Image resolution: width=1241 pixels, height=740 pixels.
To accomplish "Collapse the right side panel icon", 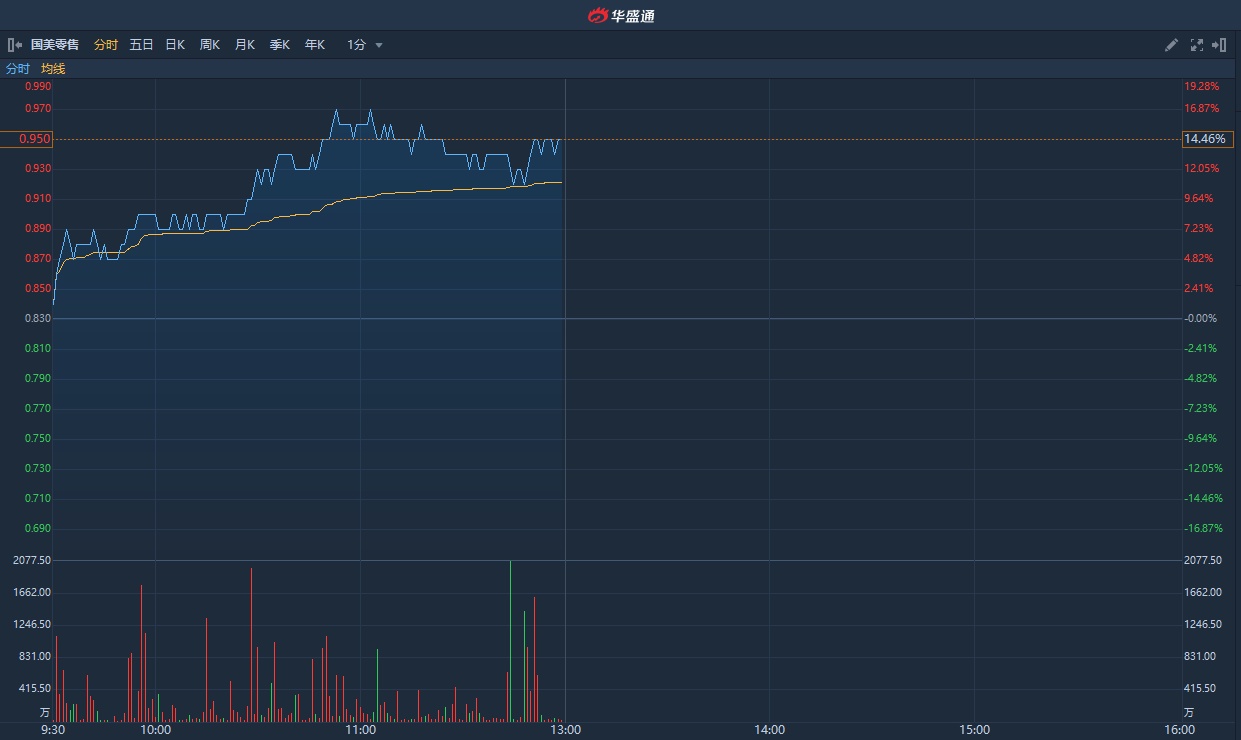I will point(1219,45).
